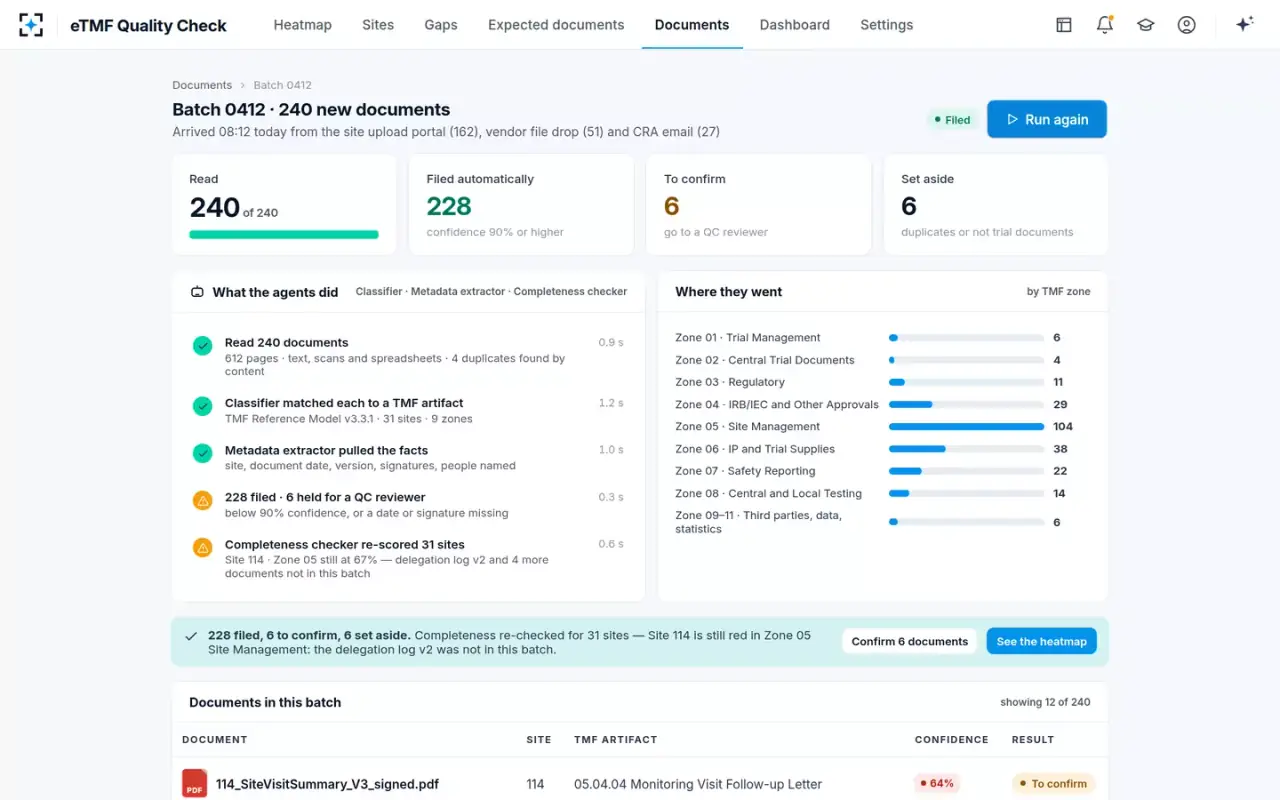This screenshot has height=800, width=1280.
Task: Click the To confirm result badge in table
Action: click(x=1053, y=784)
